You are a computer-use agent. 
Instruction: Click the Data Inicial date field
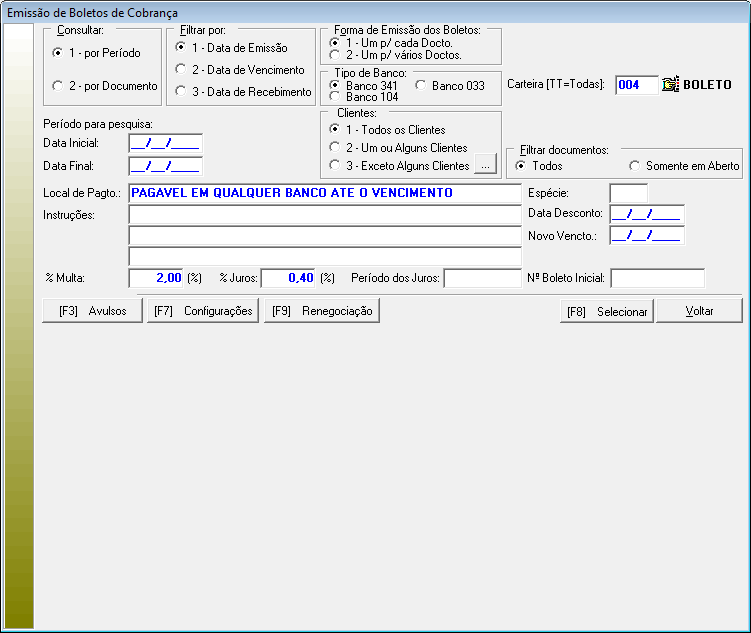click(x=165, y=144)
